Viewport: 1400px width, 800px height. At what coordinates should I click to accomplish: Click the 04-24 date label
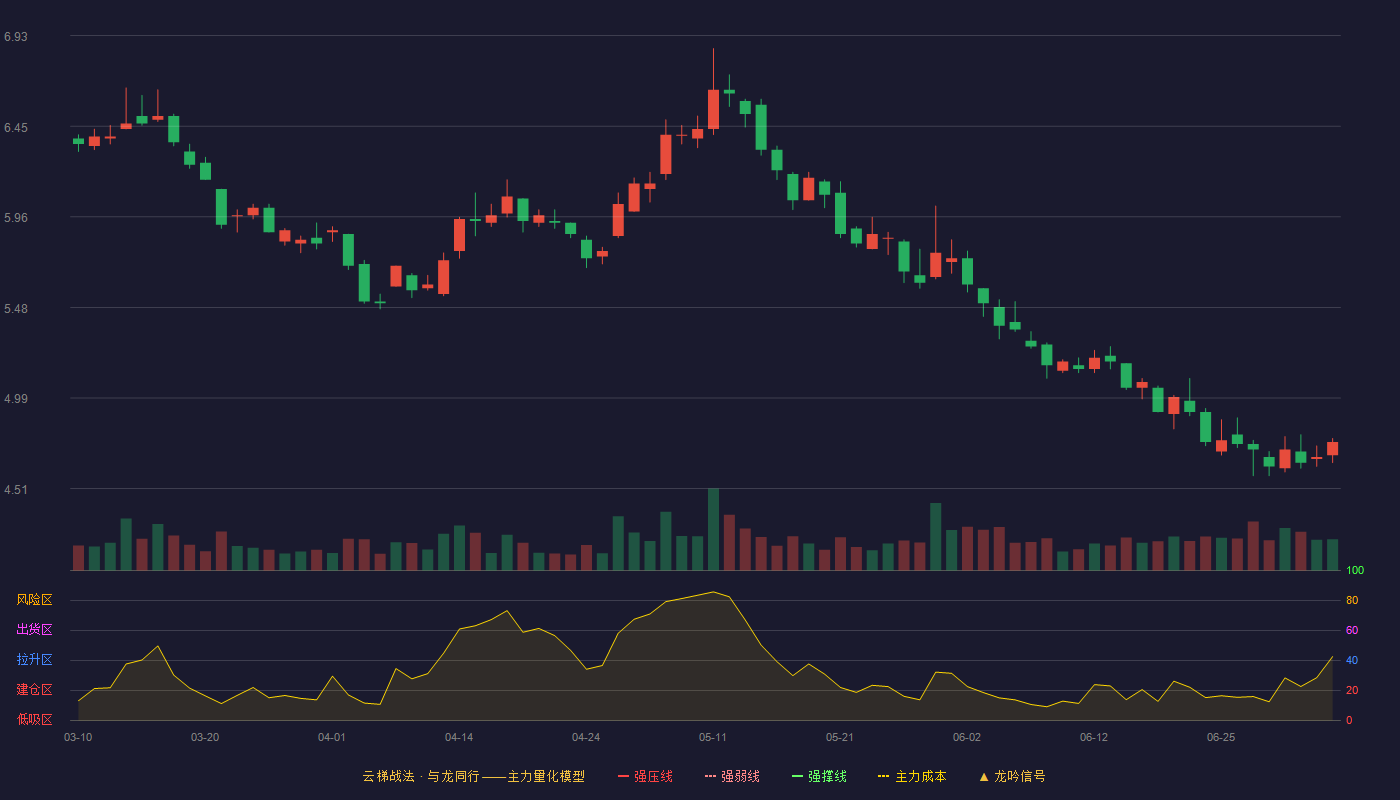[586, 737]
